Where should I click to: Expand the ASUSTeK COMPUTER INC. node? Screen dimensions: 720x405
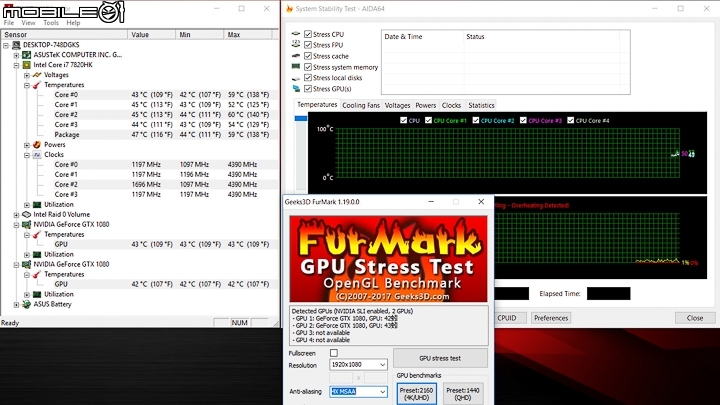coord(16,55)
